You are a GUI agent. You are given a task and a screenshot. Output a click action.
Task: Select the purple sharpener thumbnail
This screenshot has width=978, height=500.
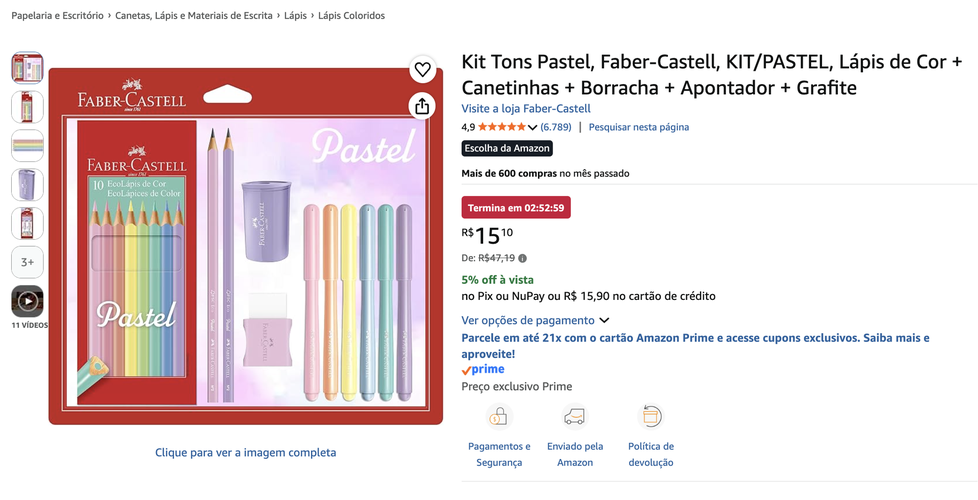click(27, 185)
